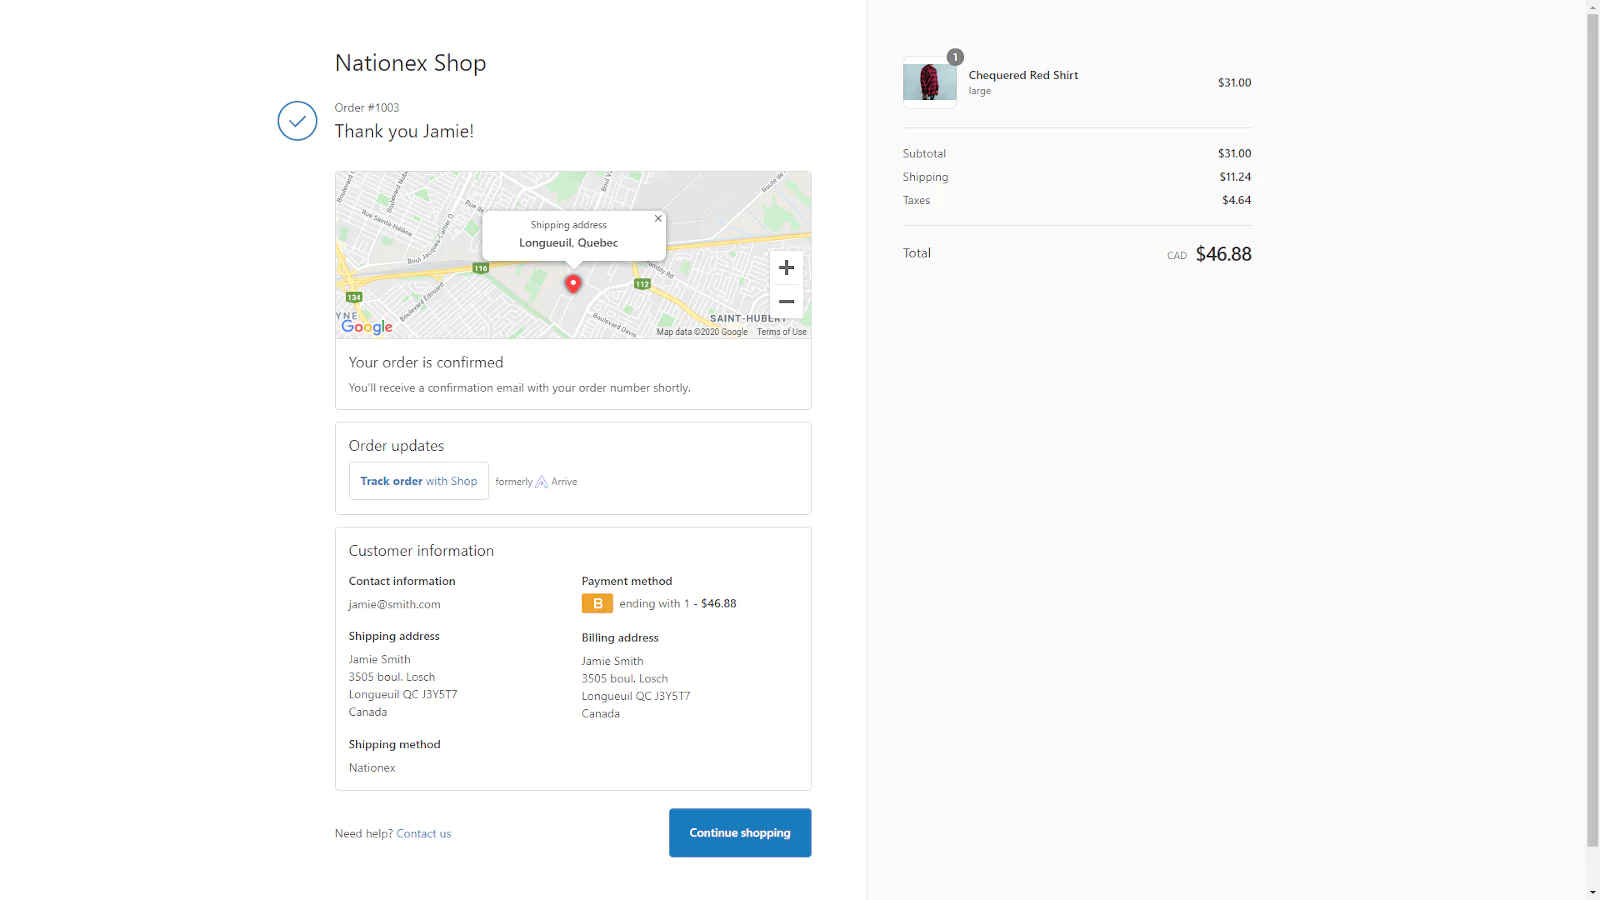This screenshot has width=1600, height=900.
Task: Open the Chequered Red Shirt thumbnail
Action: pos(930,82)
